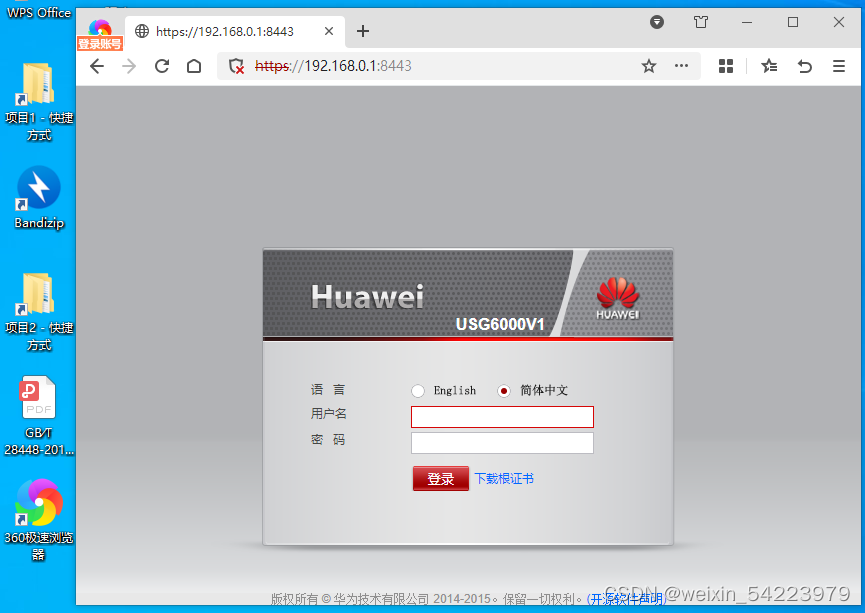Select the 360极速浏览器 desktop icon
The width and height of the screenshot is (865, 613).
click(39, 520)
